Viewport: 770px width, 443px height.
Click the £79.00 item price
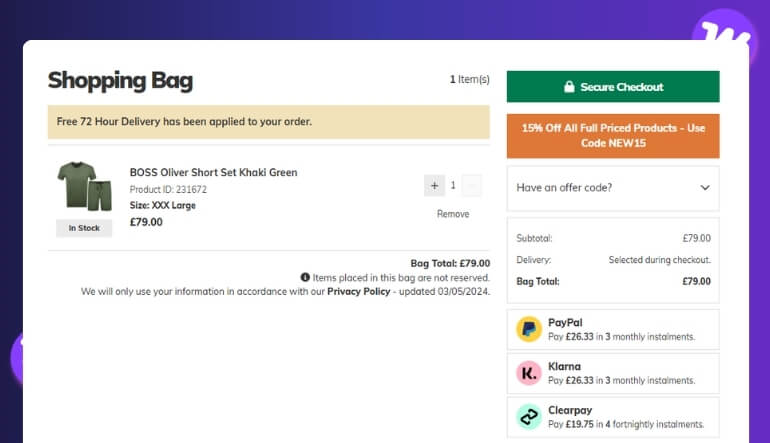tap(146, 222)
